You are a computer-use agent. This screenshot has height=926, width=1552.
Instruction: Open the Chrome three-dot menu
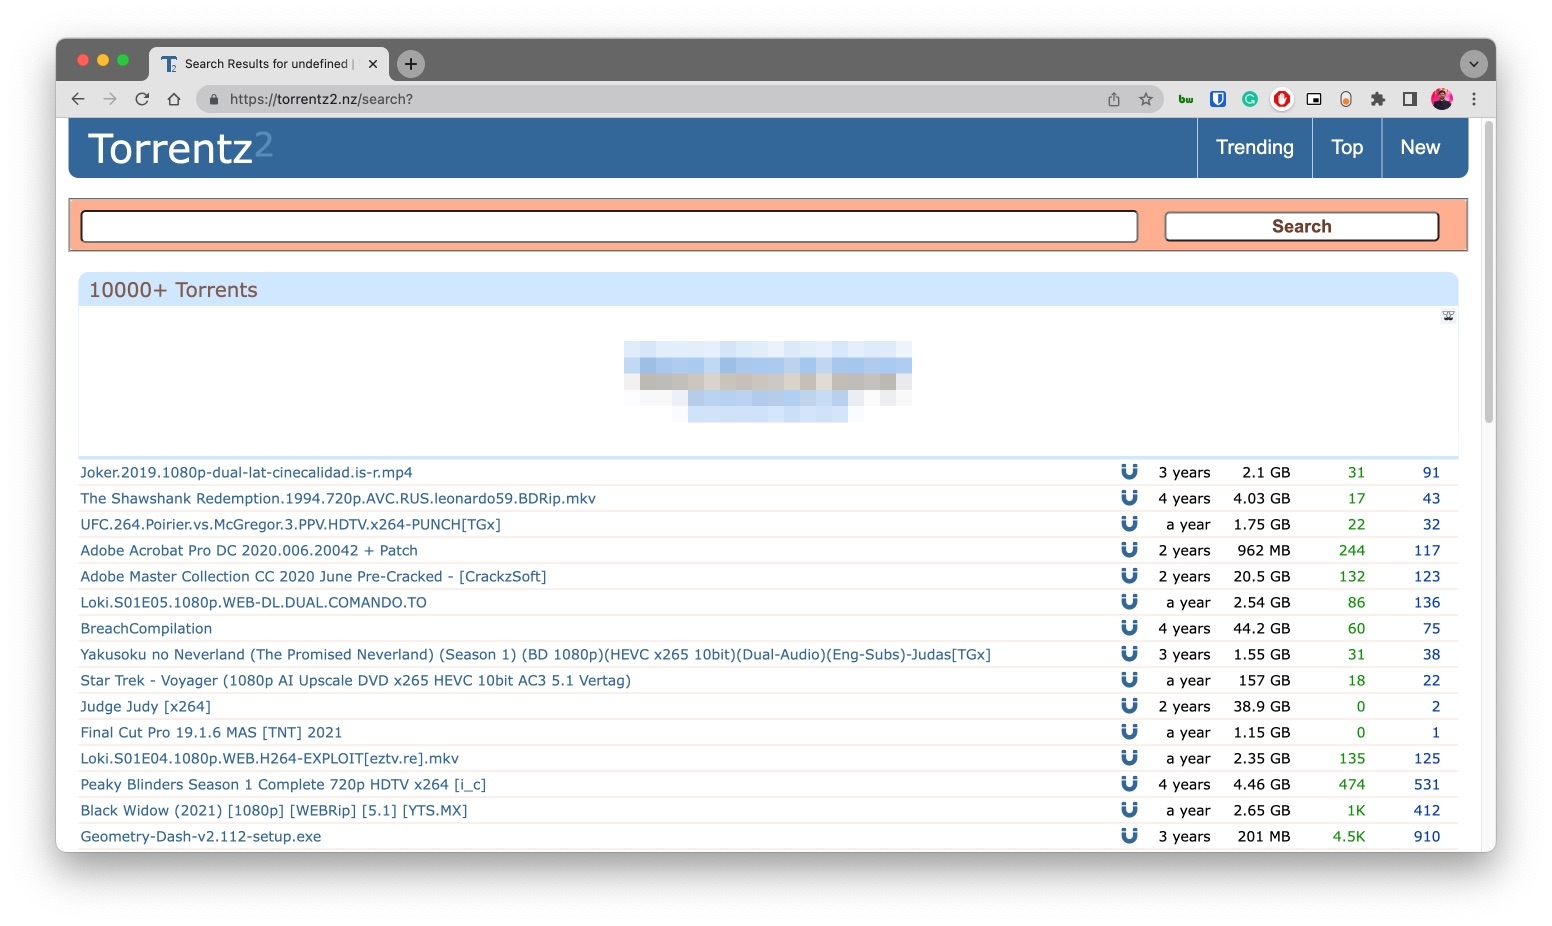pyautogui.click(x=1474, y=99)
